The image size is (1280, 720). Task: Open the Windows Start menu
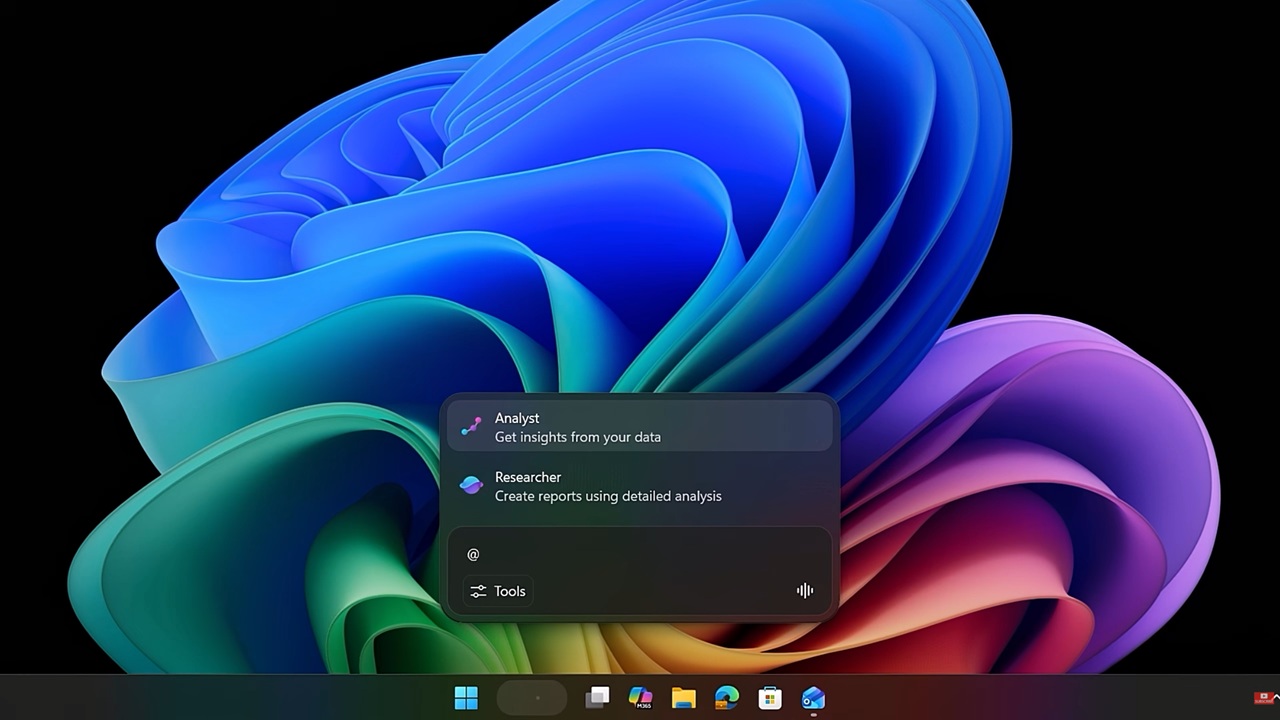(466, 697)
